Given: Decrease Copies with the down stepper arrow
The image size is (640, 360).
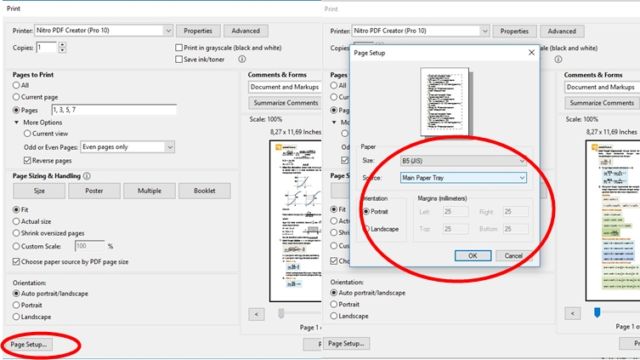Looking at the screenshot, I should pyautogui.click(x=62, y=50).
